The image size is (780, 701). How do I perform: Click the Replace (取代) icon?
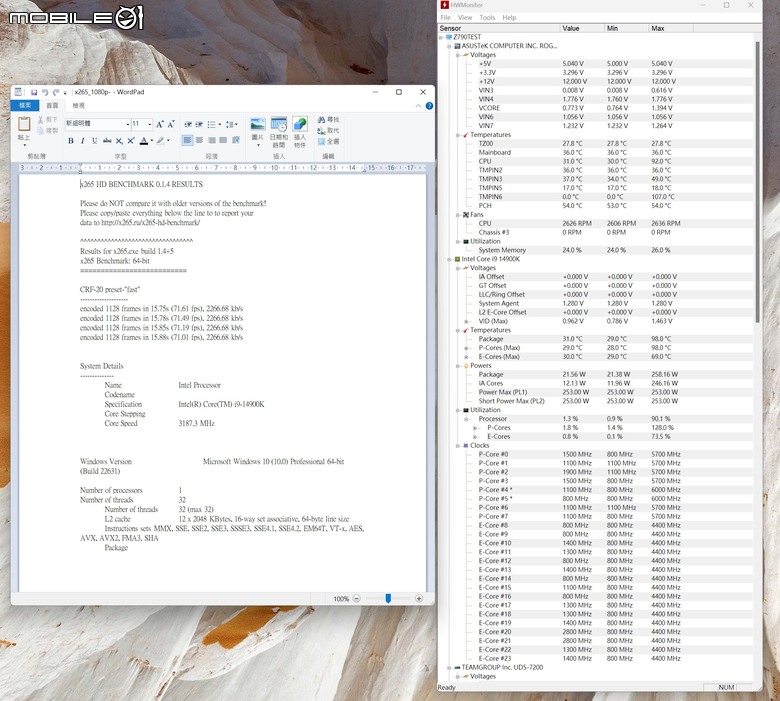(321, 131)
